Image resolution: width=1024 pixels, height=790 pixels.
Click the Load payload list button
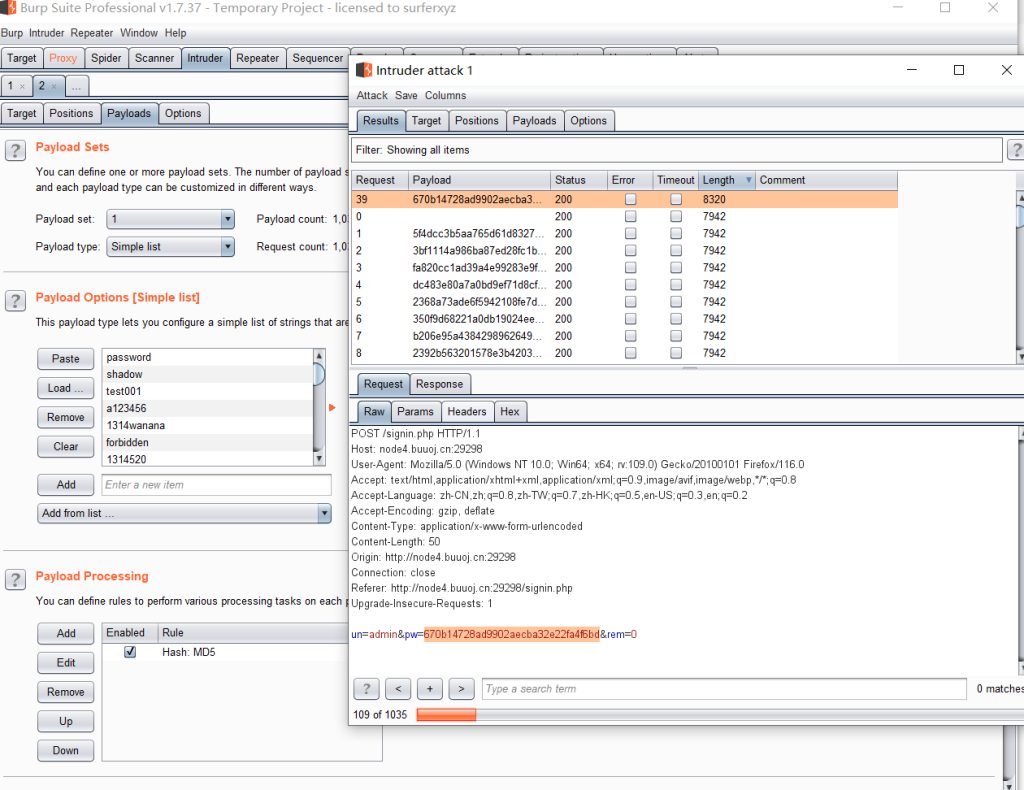(x=66, y=388)
